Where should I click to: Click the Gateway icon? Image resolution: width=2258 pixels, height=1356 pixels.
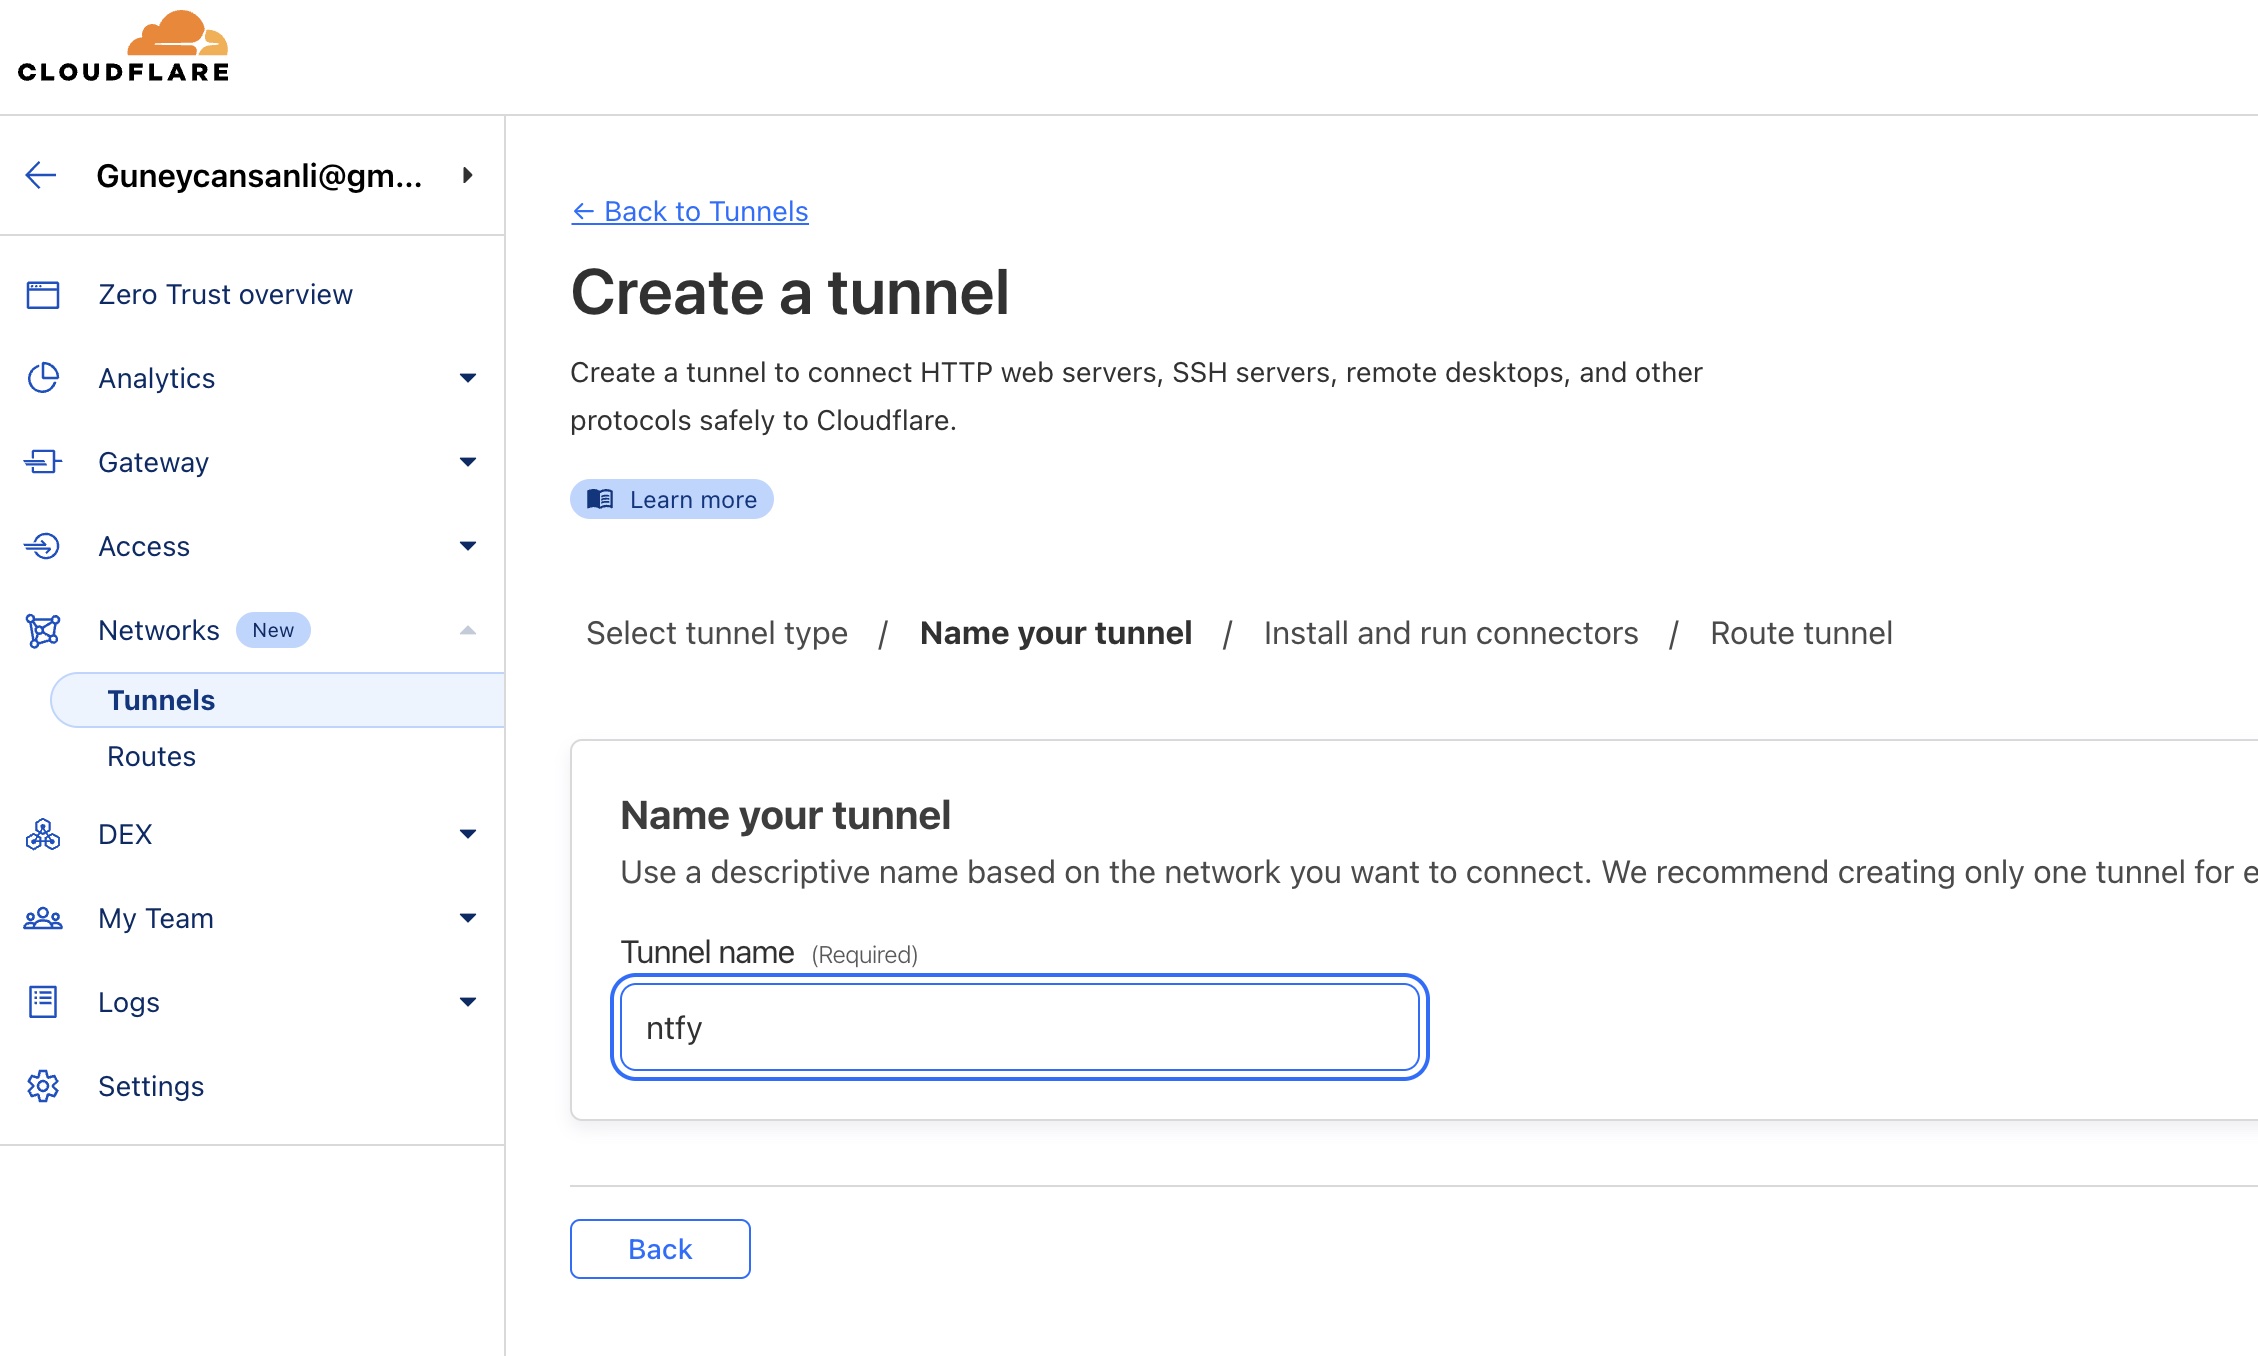[43, 462]
